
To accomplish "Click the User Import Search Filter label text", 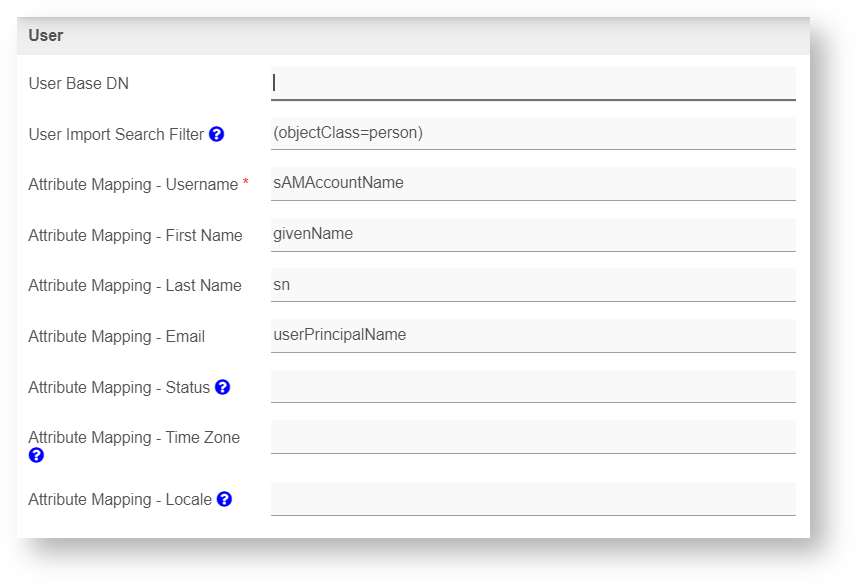I will (116, 135).
